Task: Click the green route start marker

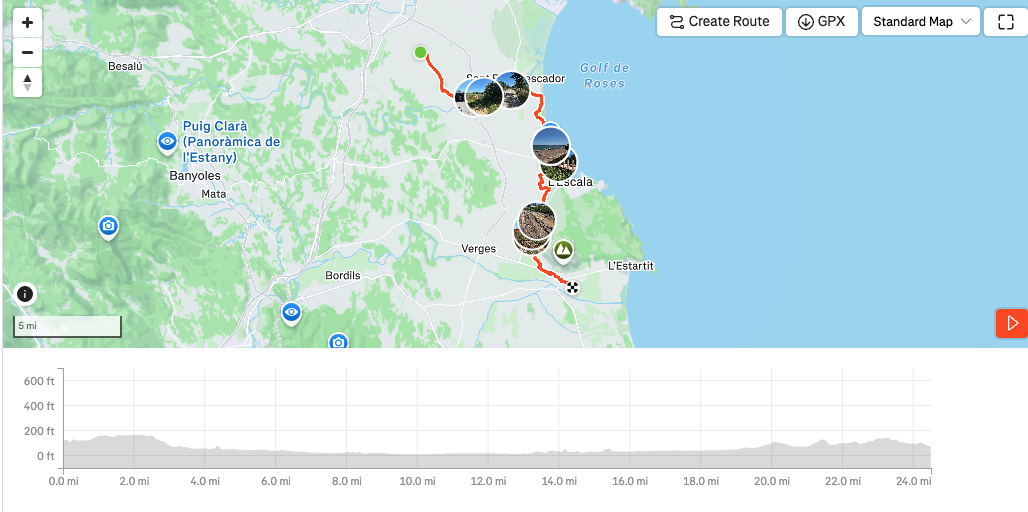Action: click(420, 52)
